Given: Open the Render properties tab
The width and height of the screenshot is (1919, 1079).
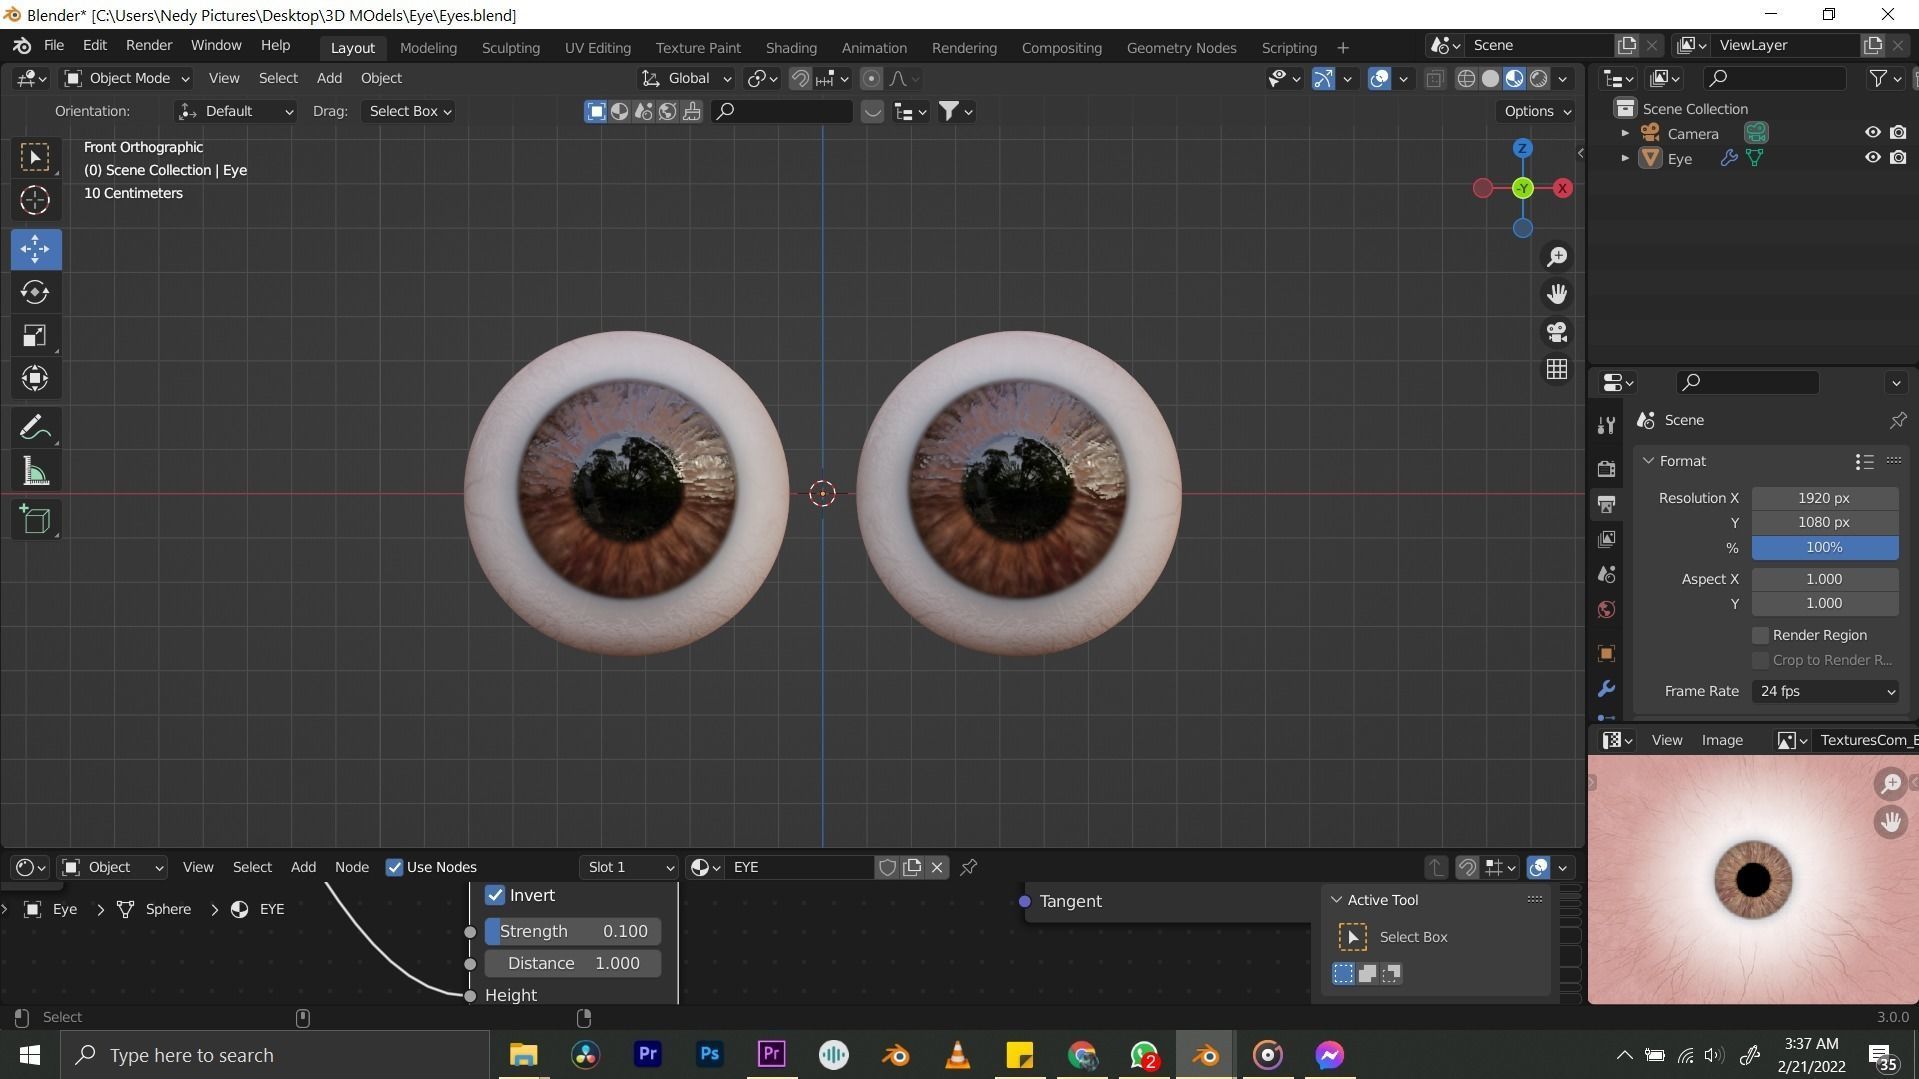Looking at the screenshot, I should tap(1606, 468).
